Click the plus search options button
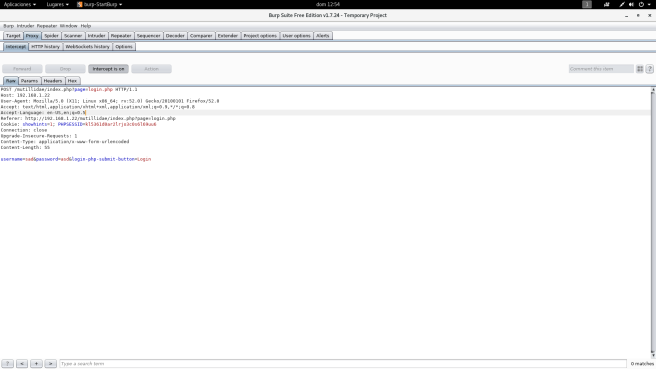This screenshot has width=656, height=369. [x=36, y=364]
